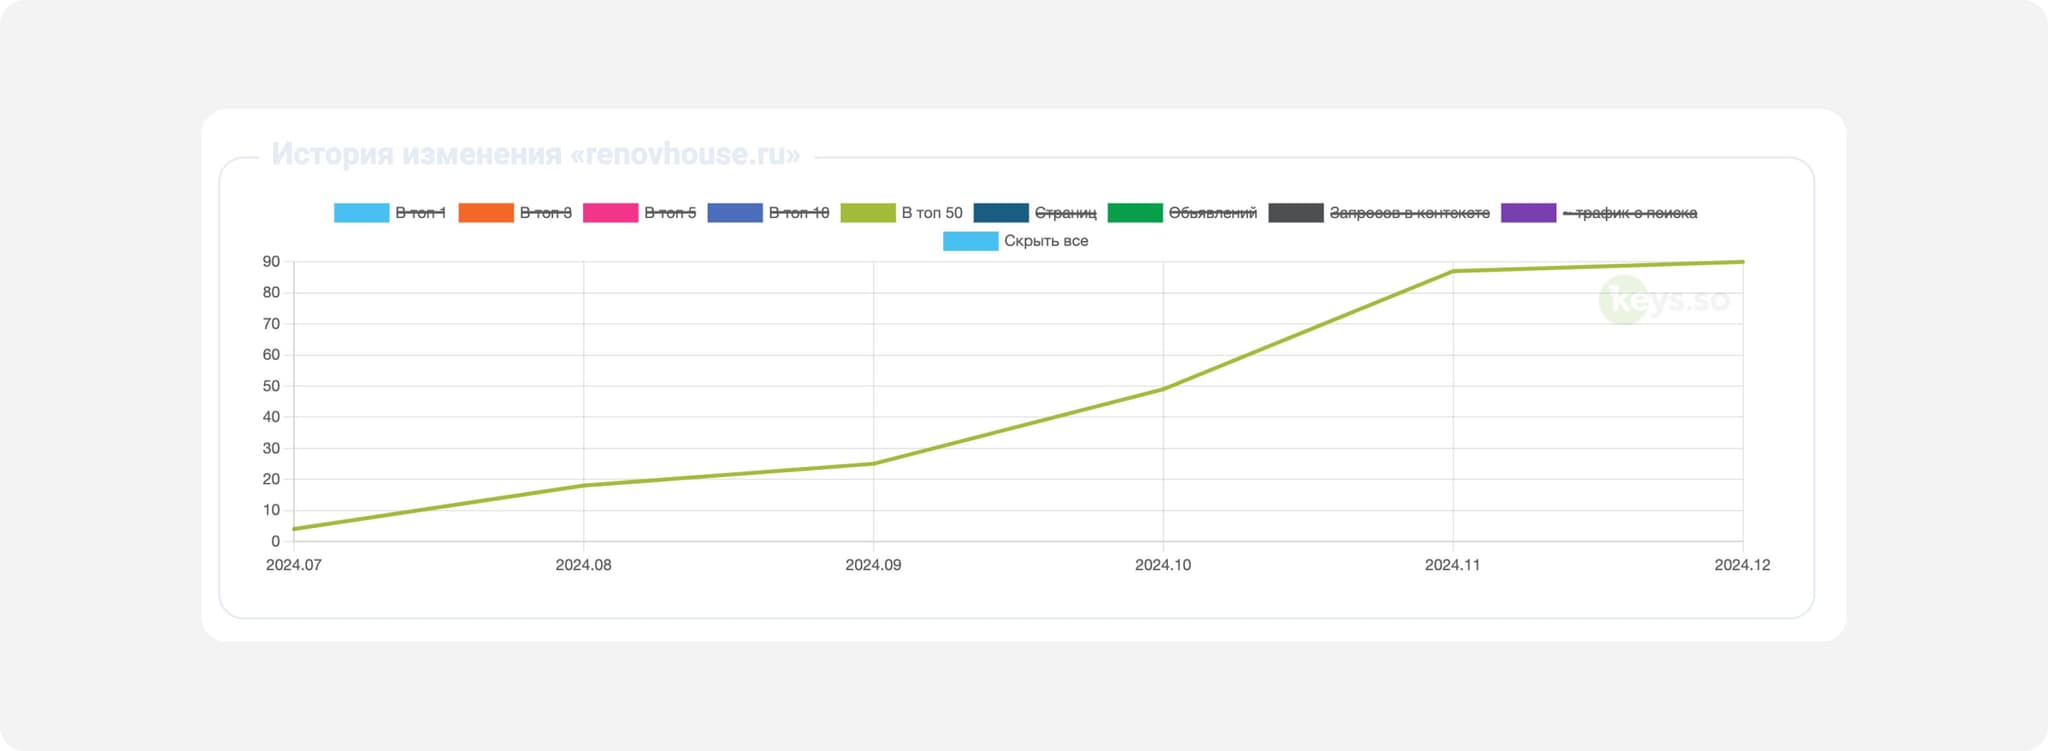
Task: Click the data point at 2024.07
Action: tap(294, 529)
